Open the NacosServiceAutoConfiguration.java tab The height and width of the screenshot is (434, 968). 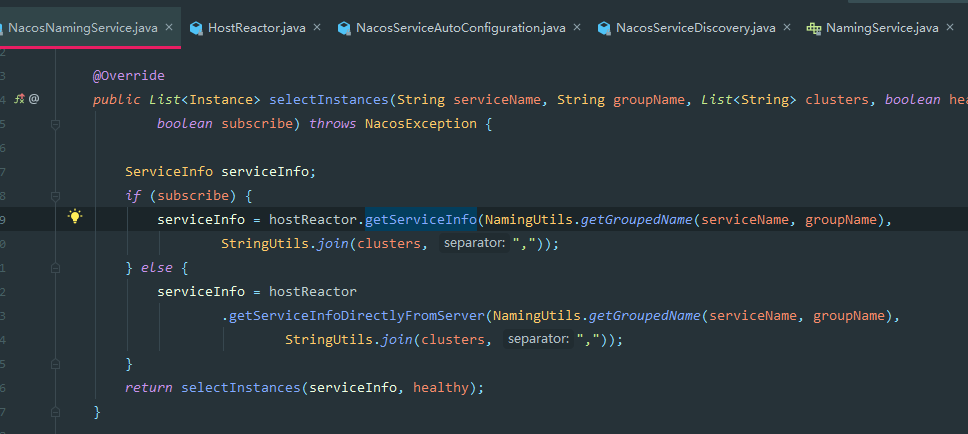pos(461,28)
